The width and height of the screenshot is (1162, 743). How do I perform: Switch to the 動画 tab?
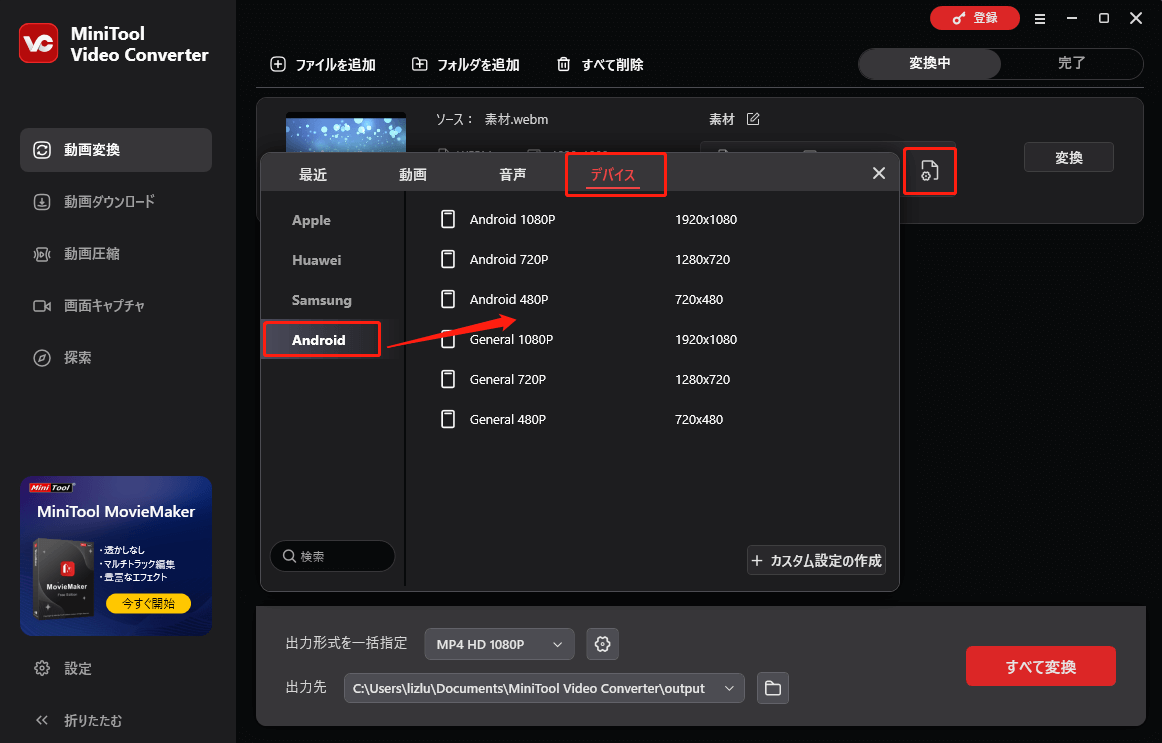click(x=413, y=175)
